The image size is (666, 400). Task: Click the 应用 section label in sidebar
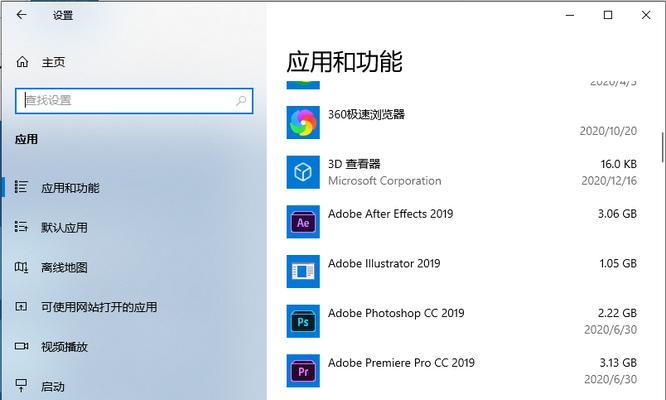point(26,139)
